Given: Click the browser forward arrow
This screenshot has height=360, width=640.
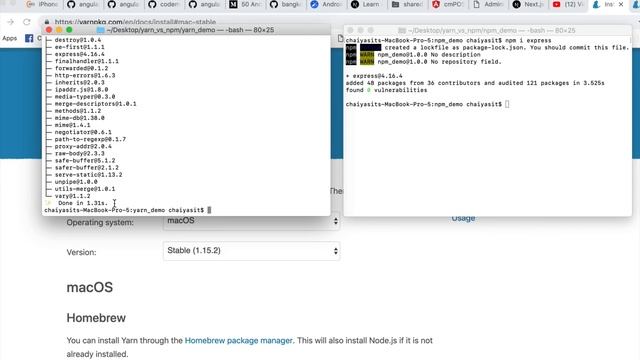Looking at the screenshot, I should (11, 22).
